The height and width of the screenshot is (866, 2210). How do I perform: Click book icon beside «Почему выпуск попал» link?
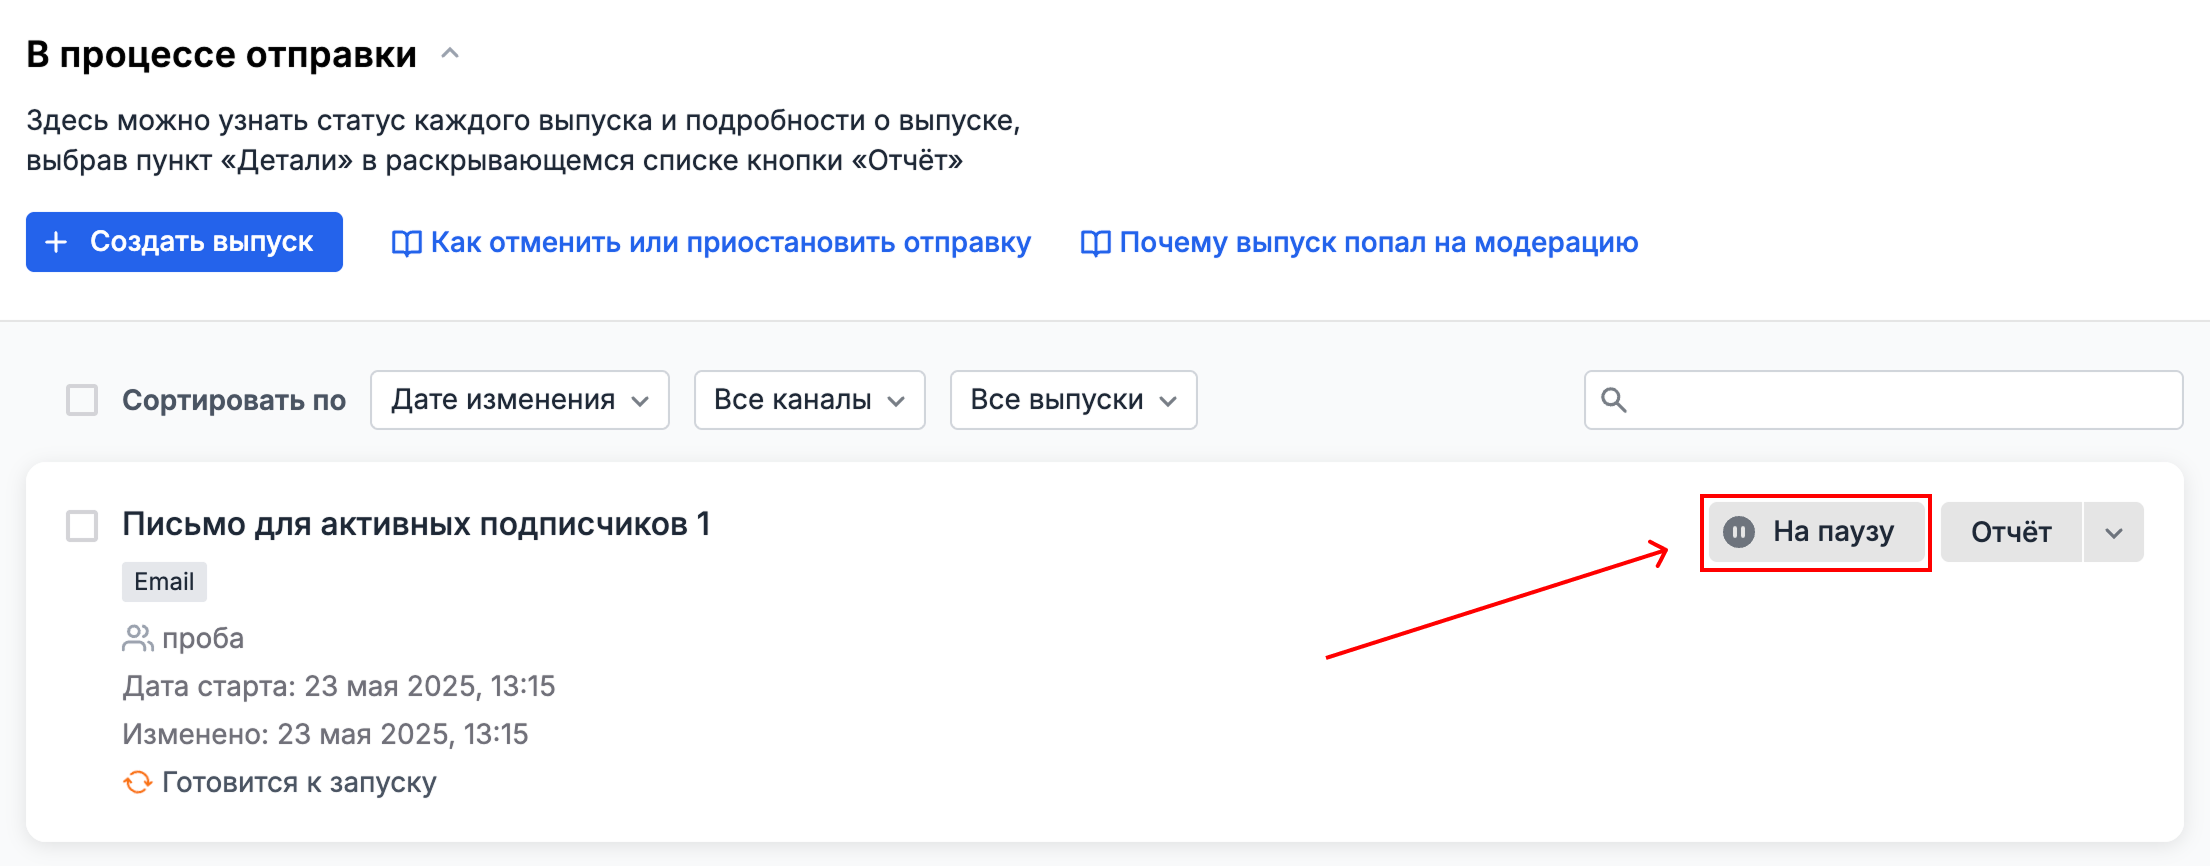(x=1095, y=243)
